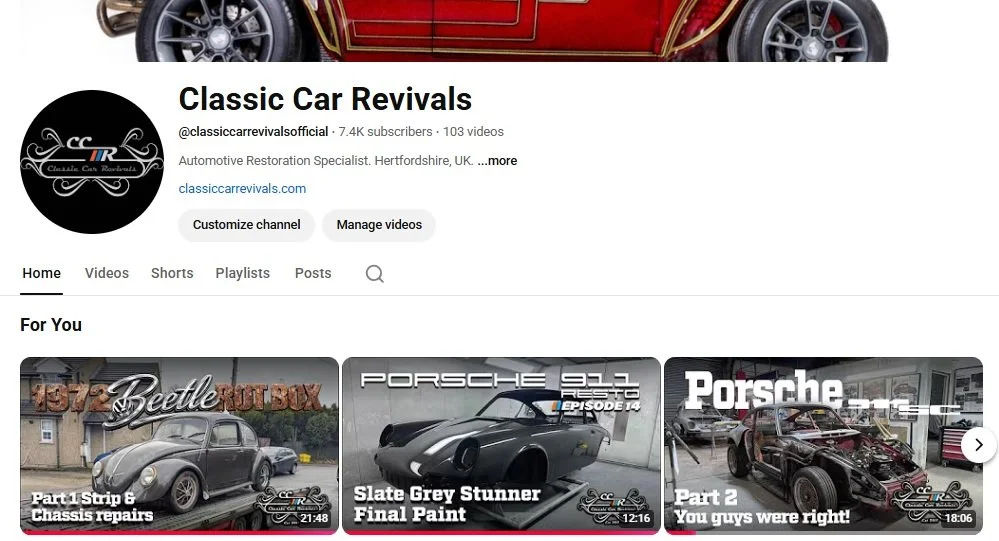999x541 pixels.
Task: Click the 7.4K subscribers text
Action: [x=385, y=132]
